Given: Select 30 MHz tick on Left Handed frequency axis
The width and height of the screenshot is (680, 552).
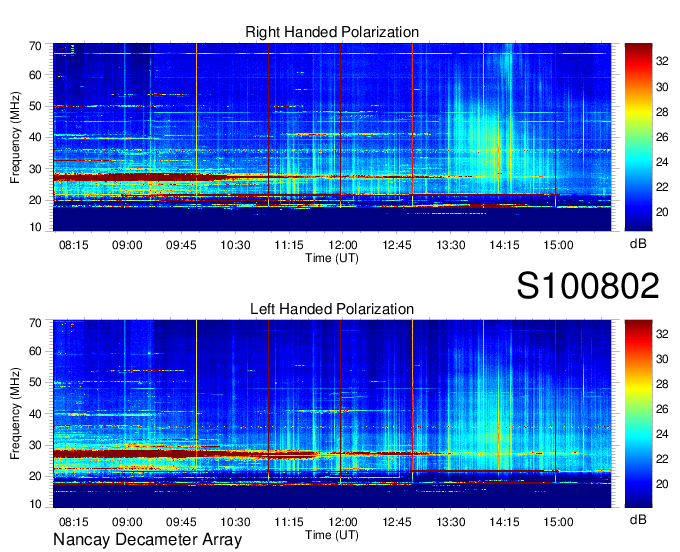Looking at the screenshot, I should [35, 445].
